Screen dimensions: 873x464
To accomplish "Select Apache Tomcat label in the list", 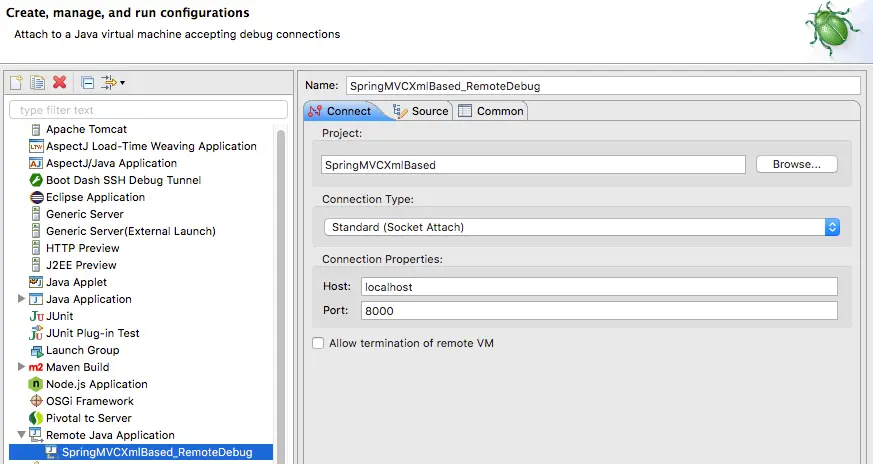I will (x=86, y=129).
